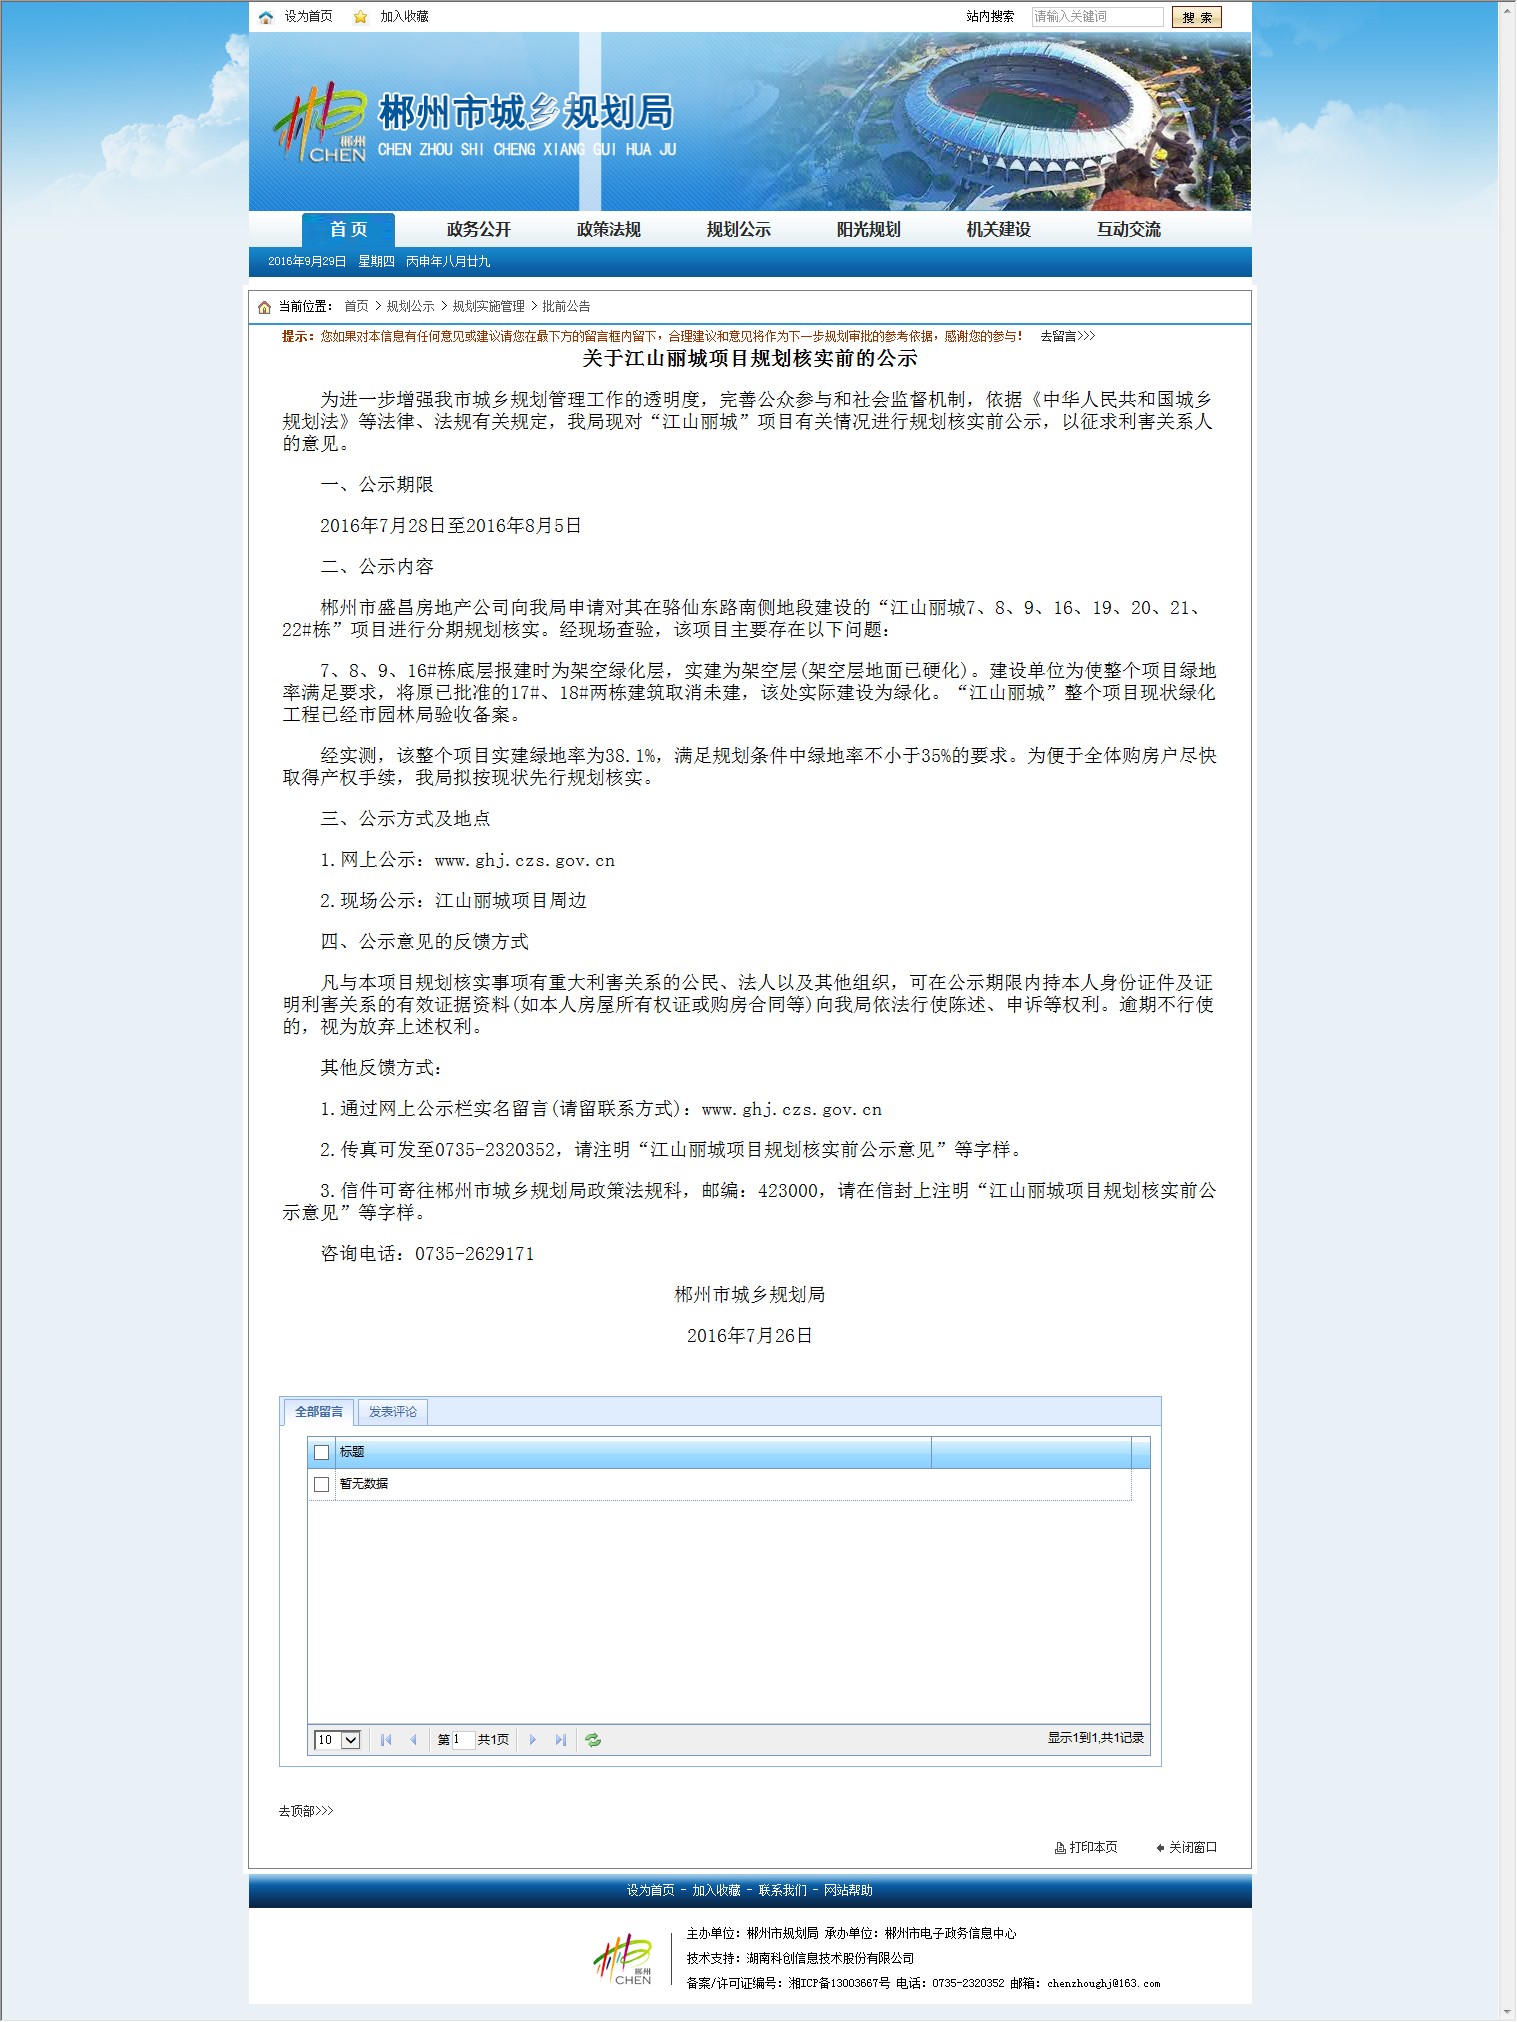
Task: Click the site search keyword input field
Action: point(1096,17)
